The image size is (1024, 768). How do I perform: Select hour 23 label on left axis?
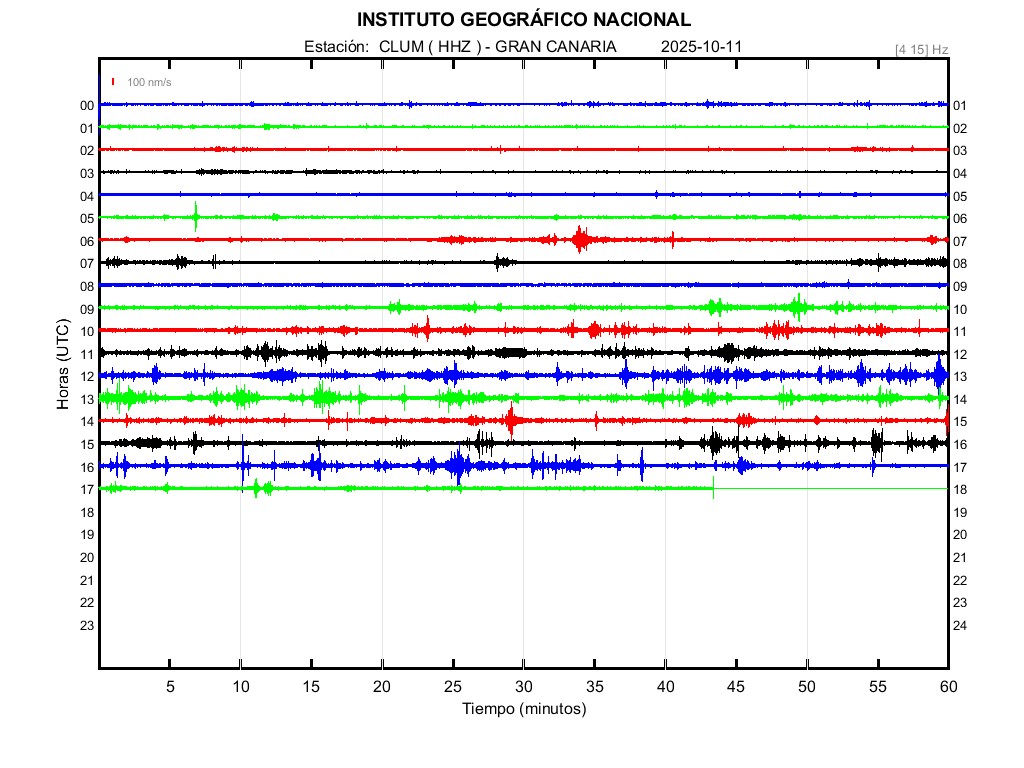pos(87,625)
